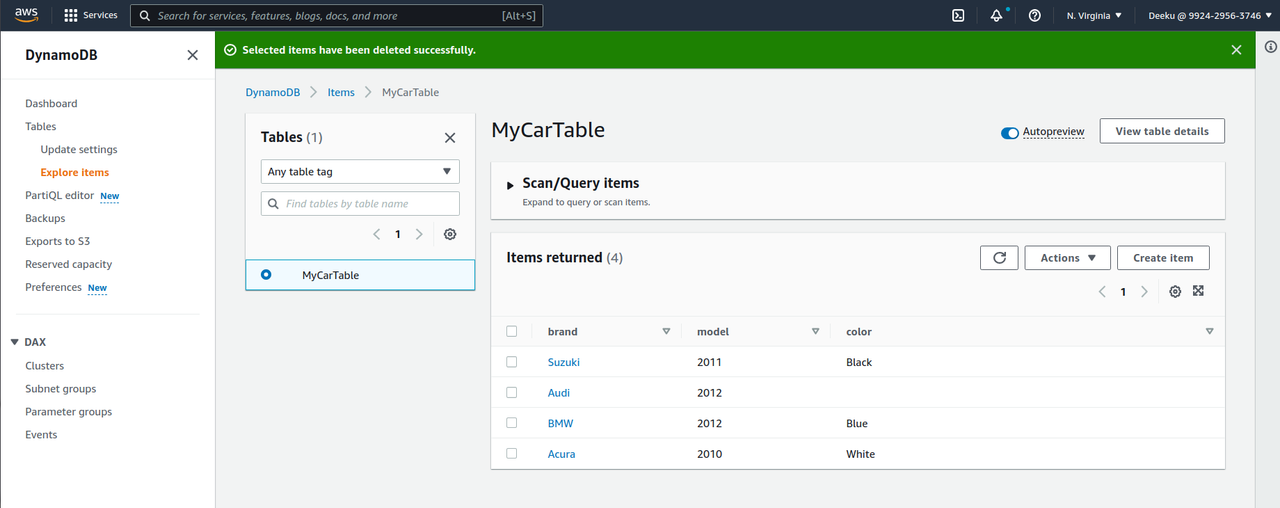Open Preferences in the sidebar

click(54, 288)
